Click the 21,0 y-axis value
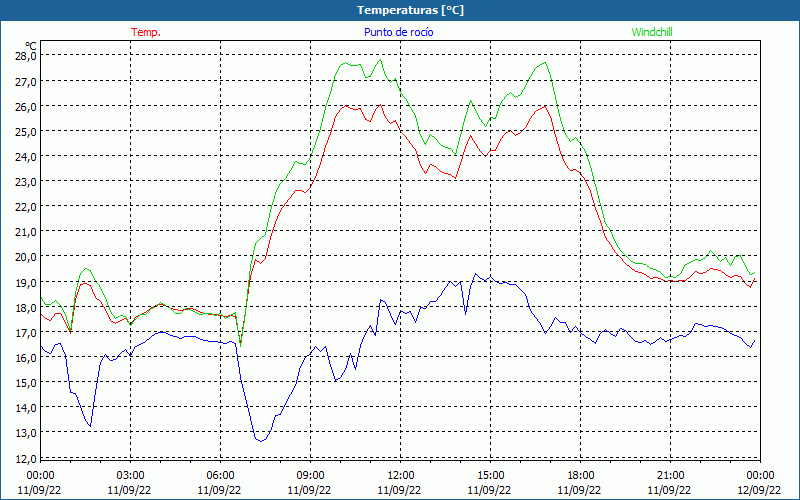800x500 pixels. point(25,232)
